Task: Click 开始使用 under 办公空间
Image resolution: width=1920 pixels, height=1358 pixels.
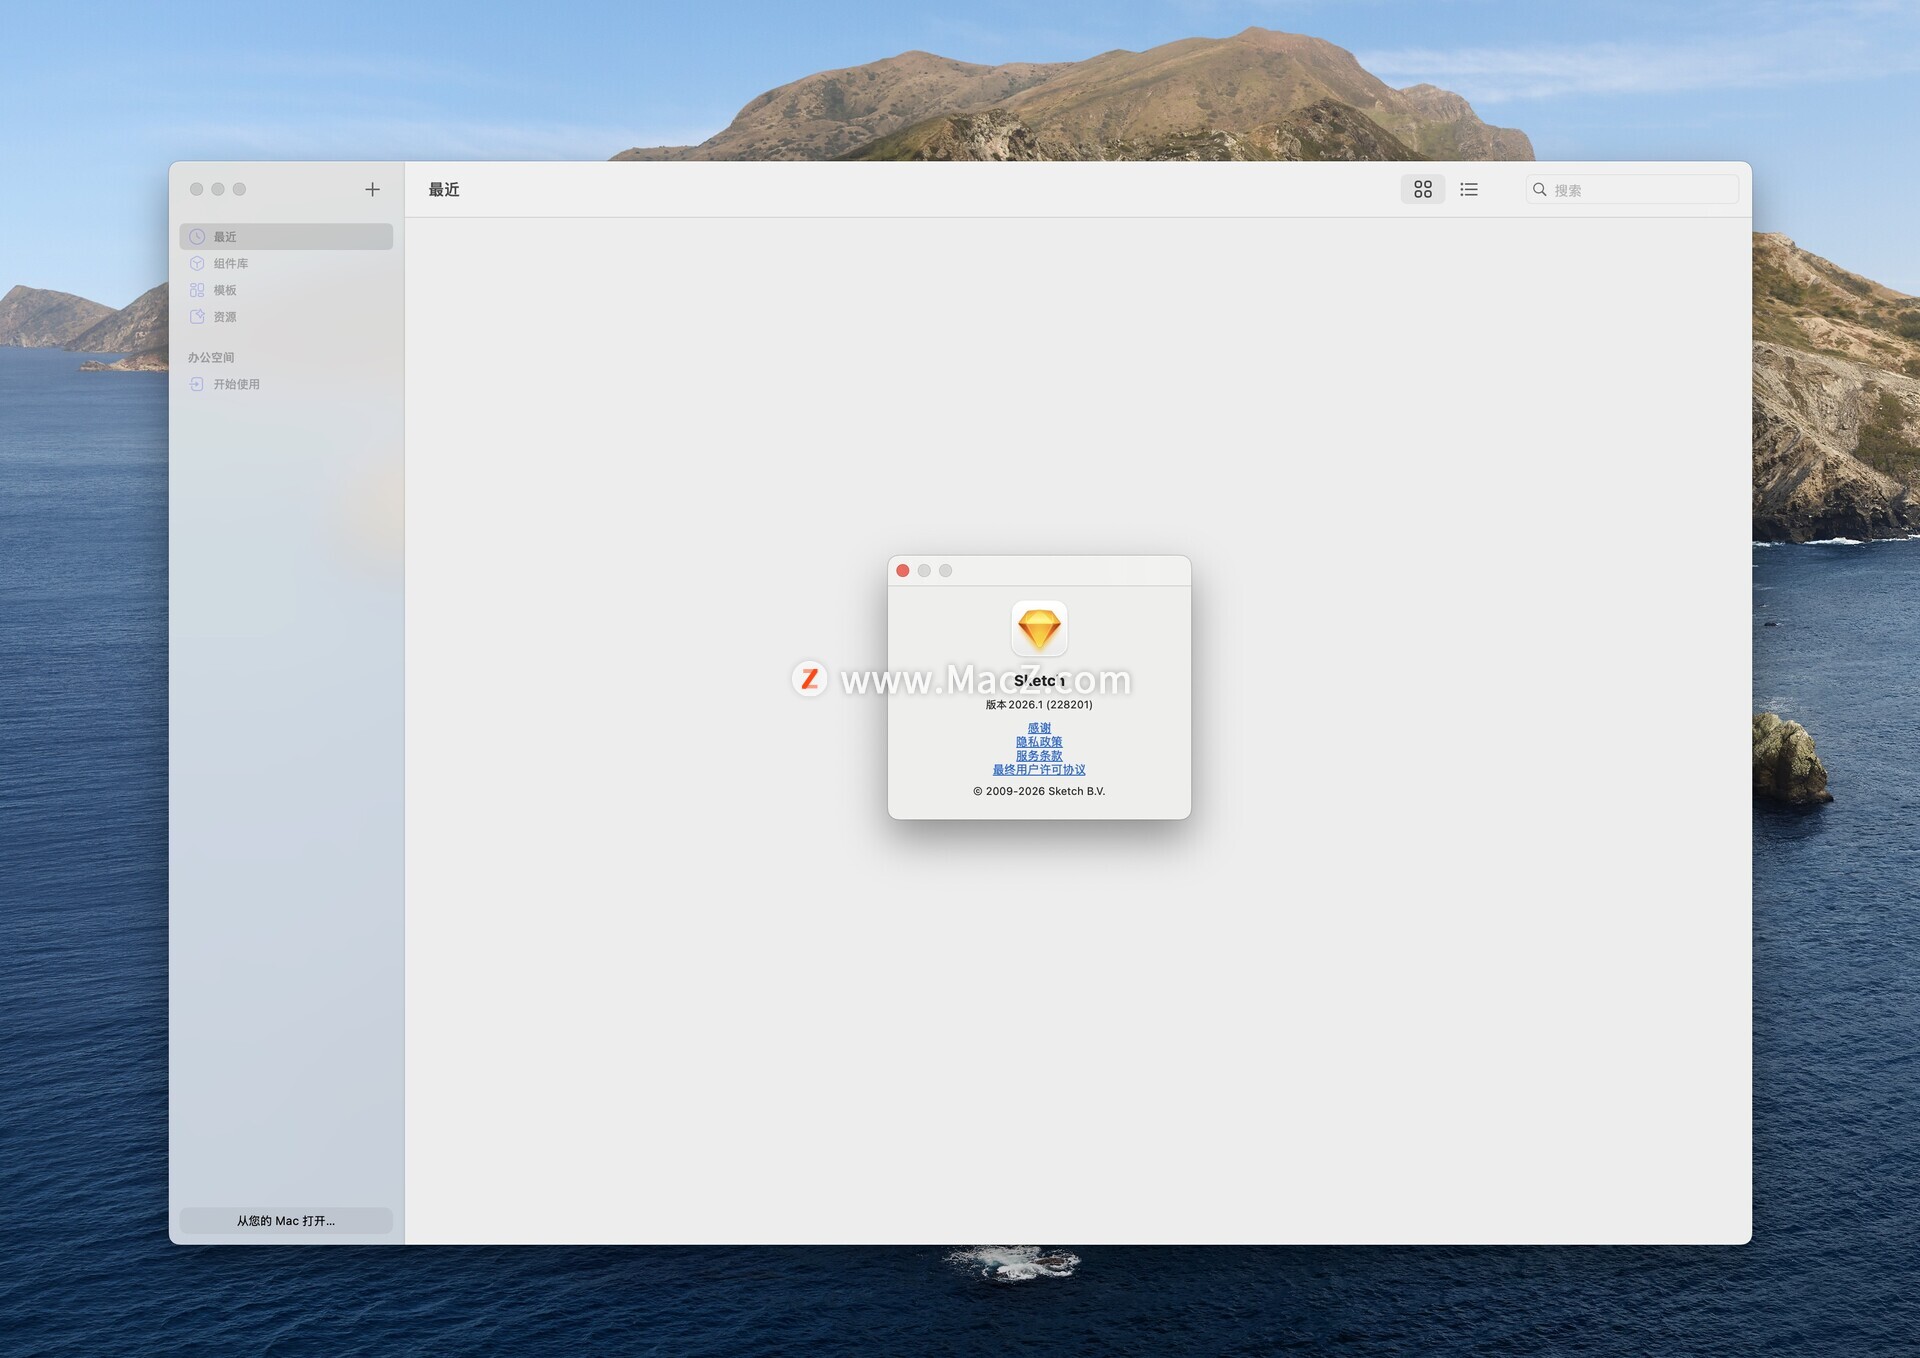Action: tap(236, 384)
